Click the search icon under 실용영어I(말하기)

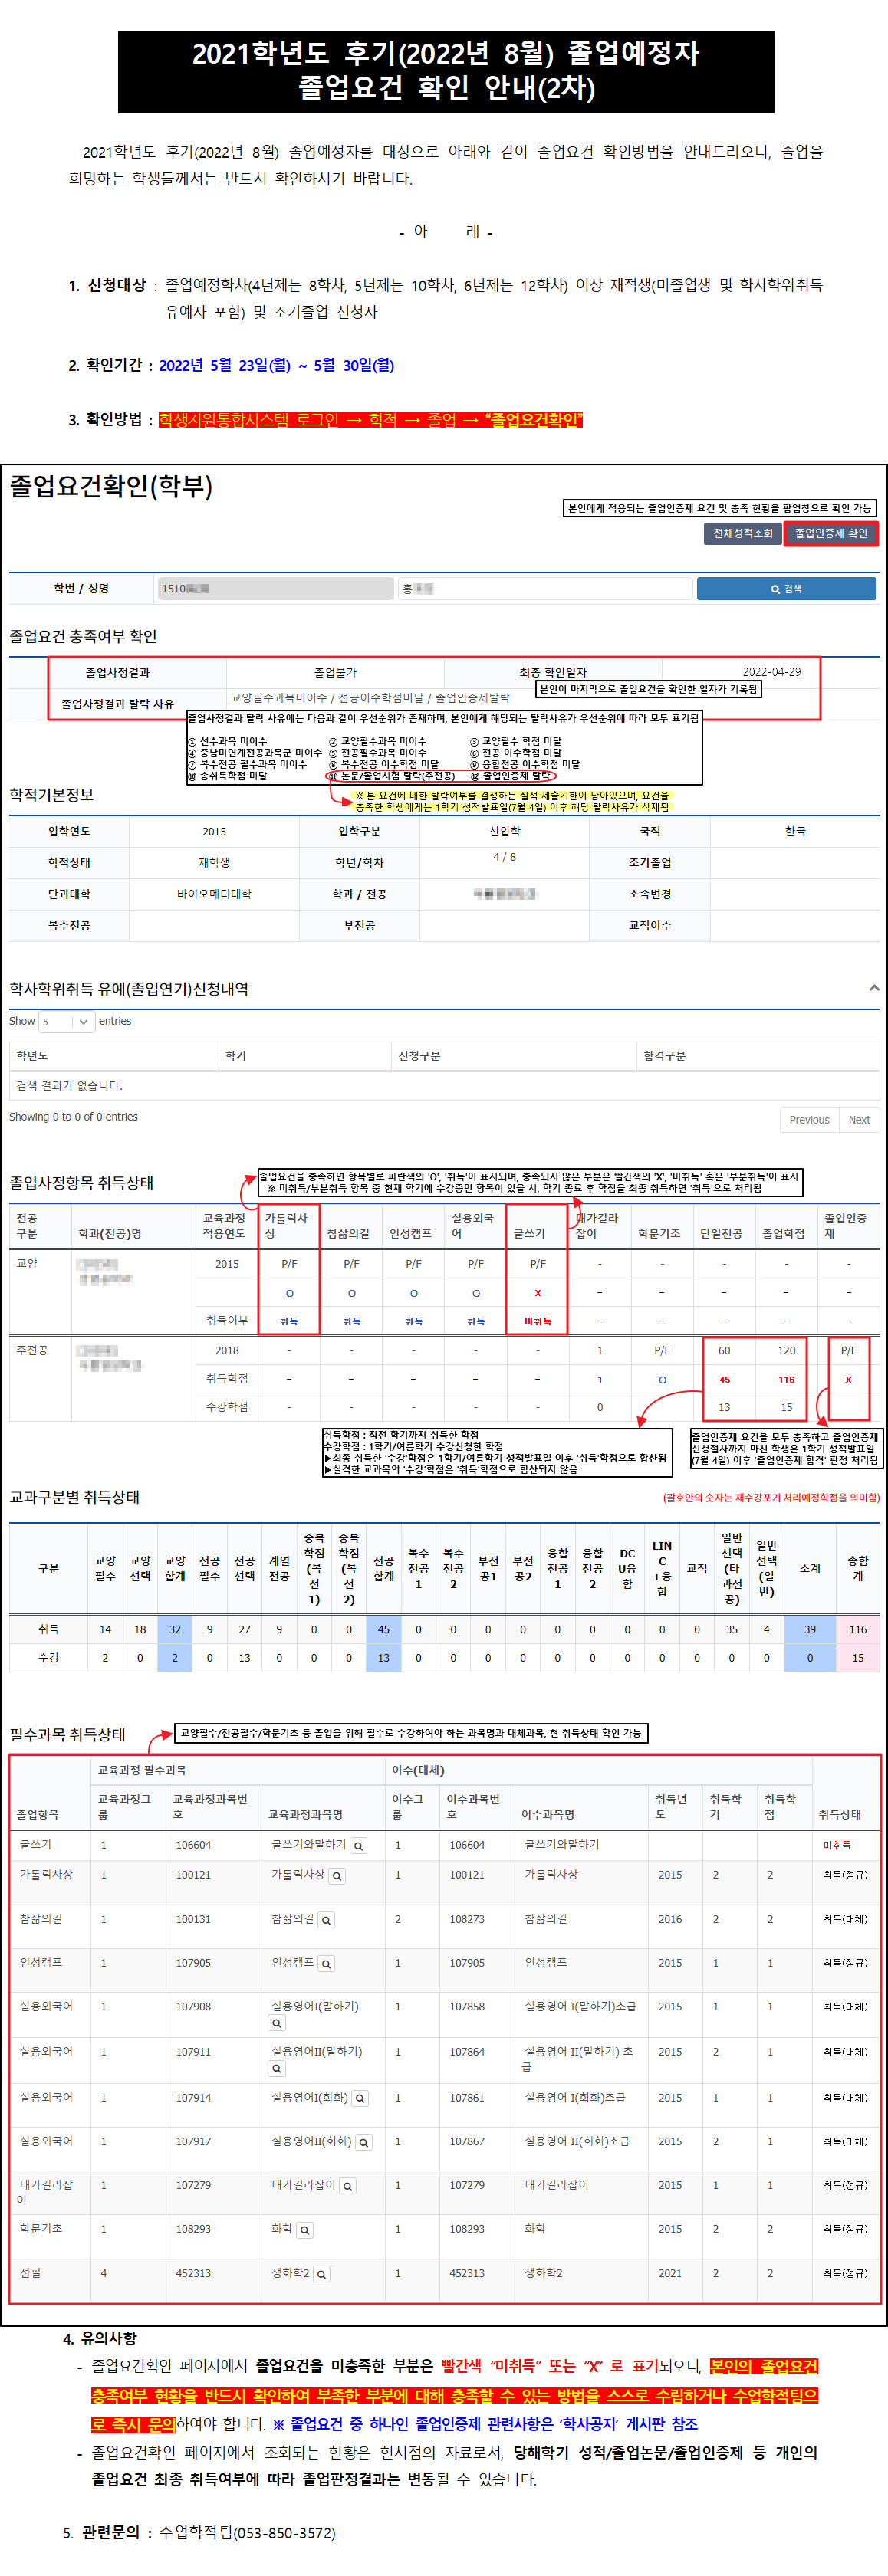[x=277, y=2024]
